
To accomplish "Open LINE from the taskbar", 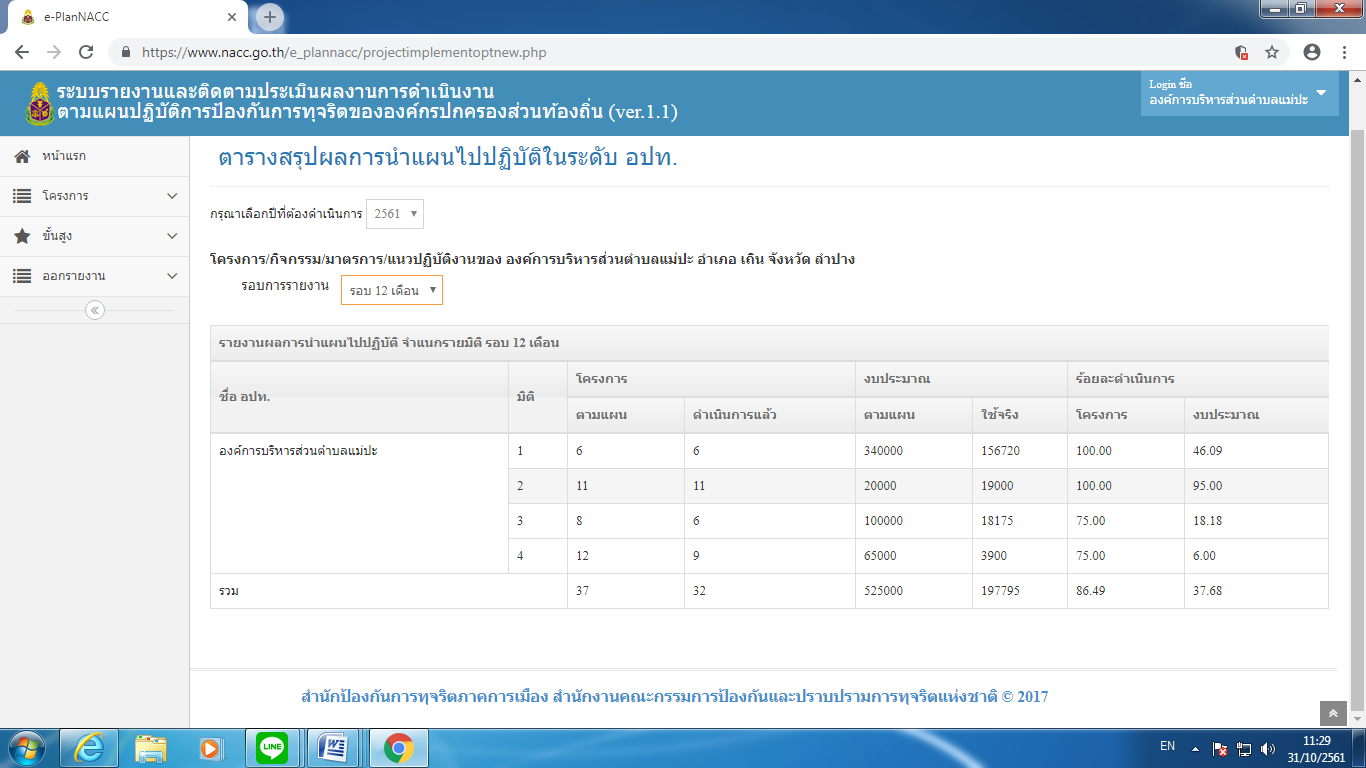I will (272, 746).
